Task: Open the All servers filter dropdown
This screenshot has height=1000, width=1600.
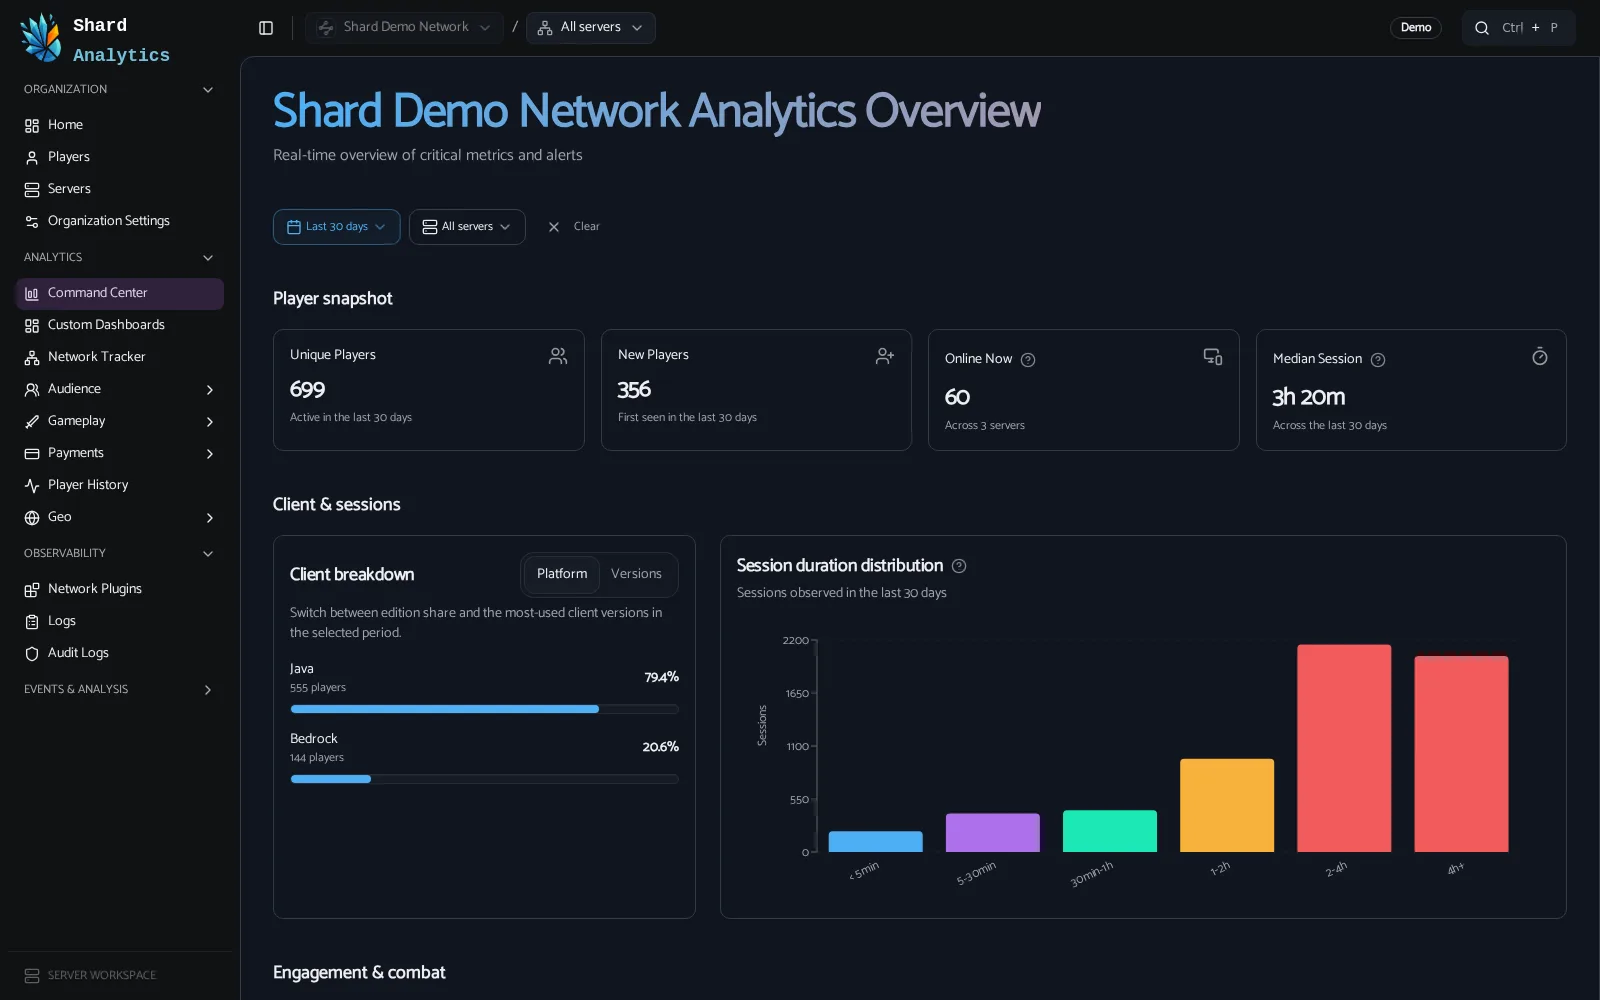Action: click(x=467, y=227)
